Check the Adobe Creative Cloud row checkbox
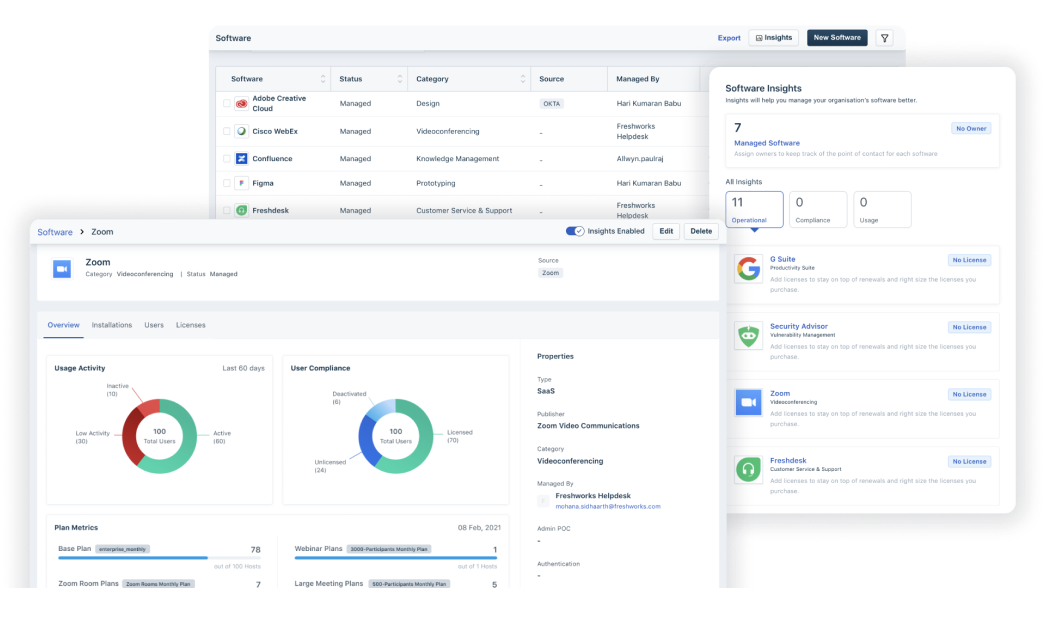 pos(225,102)
